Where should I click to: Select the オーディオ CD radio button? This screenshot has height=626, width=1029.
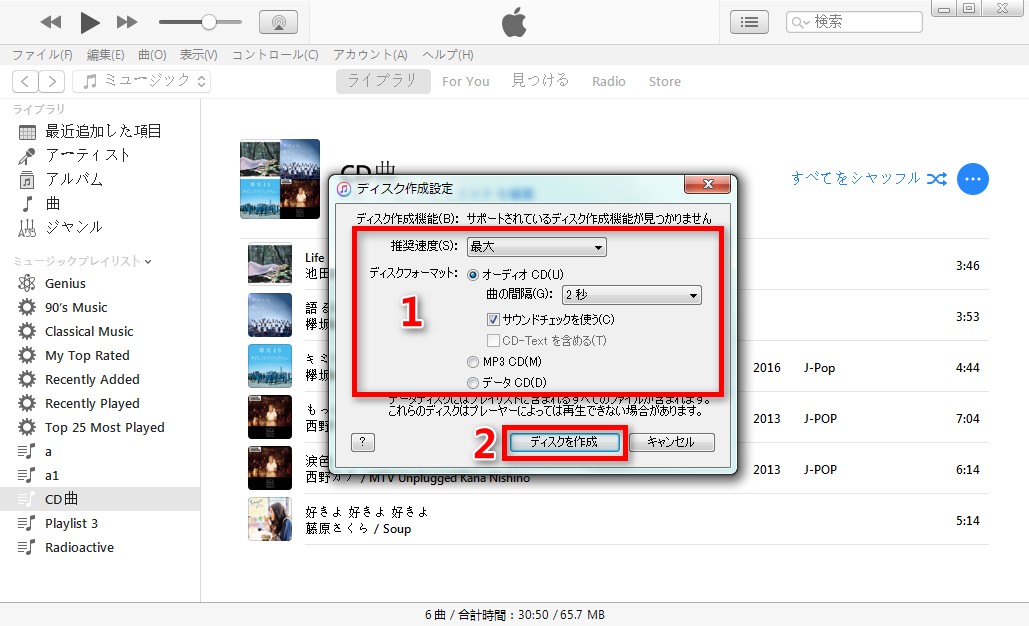473,274
